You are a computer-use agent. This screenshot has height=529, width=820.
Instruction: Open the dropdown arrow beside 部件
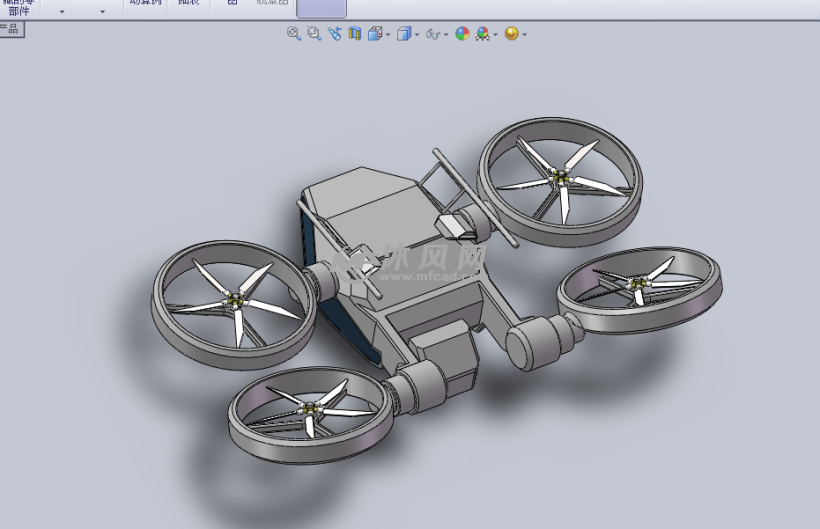pos(62,12)
